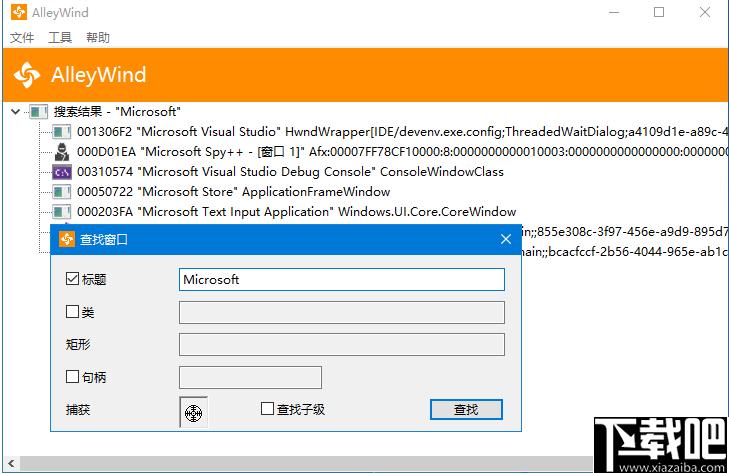Click the Debug Console window icon
Viewport: 729px width, 473px height.
[x=61, y=172]
